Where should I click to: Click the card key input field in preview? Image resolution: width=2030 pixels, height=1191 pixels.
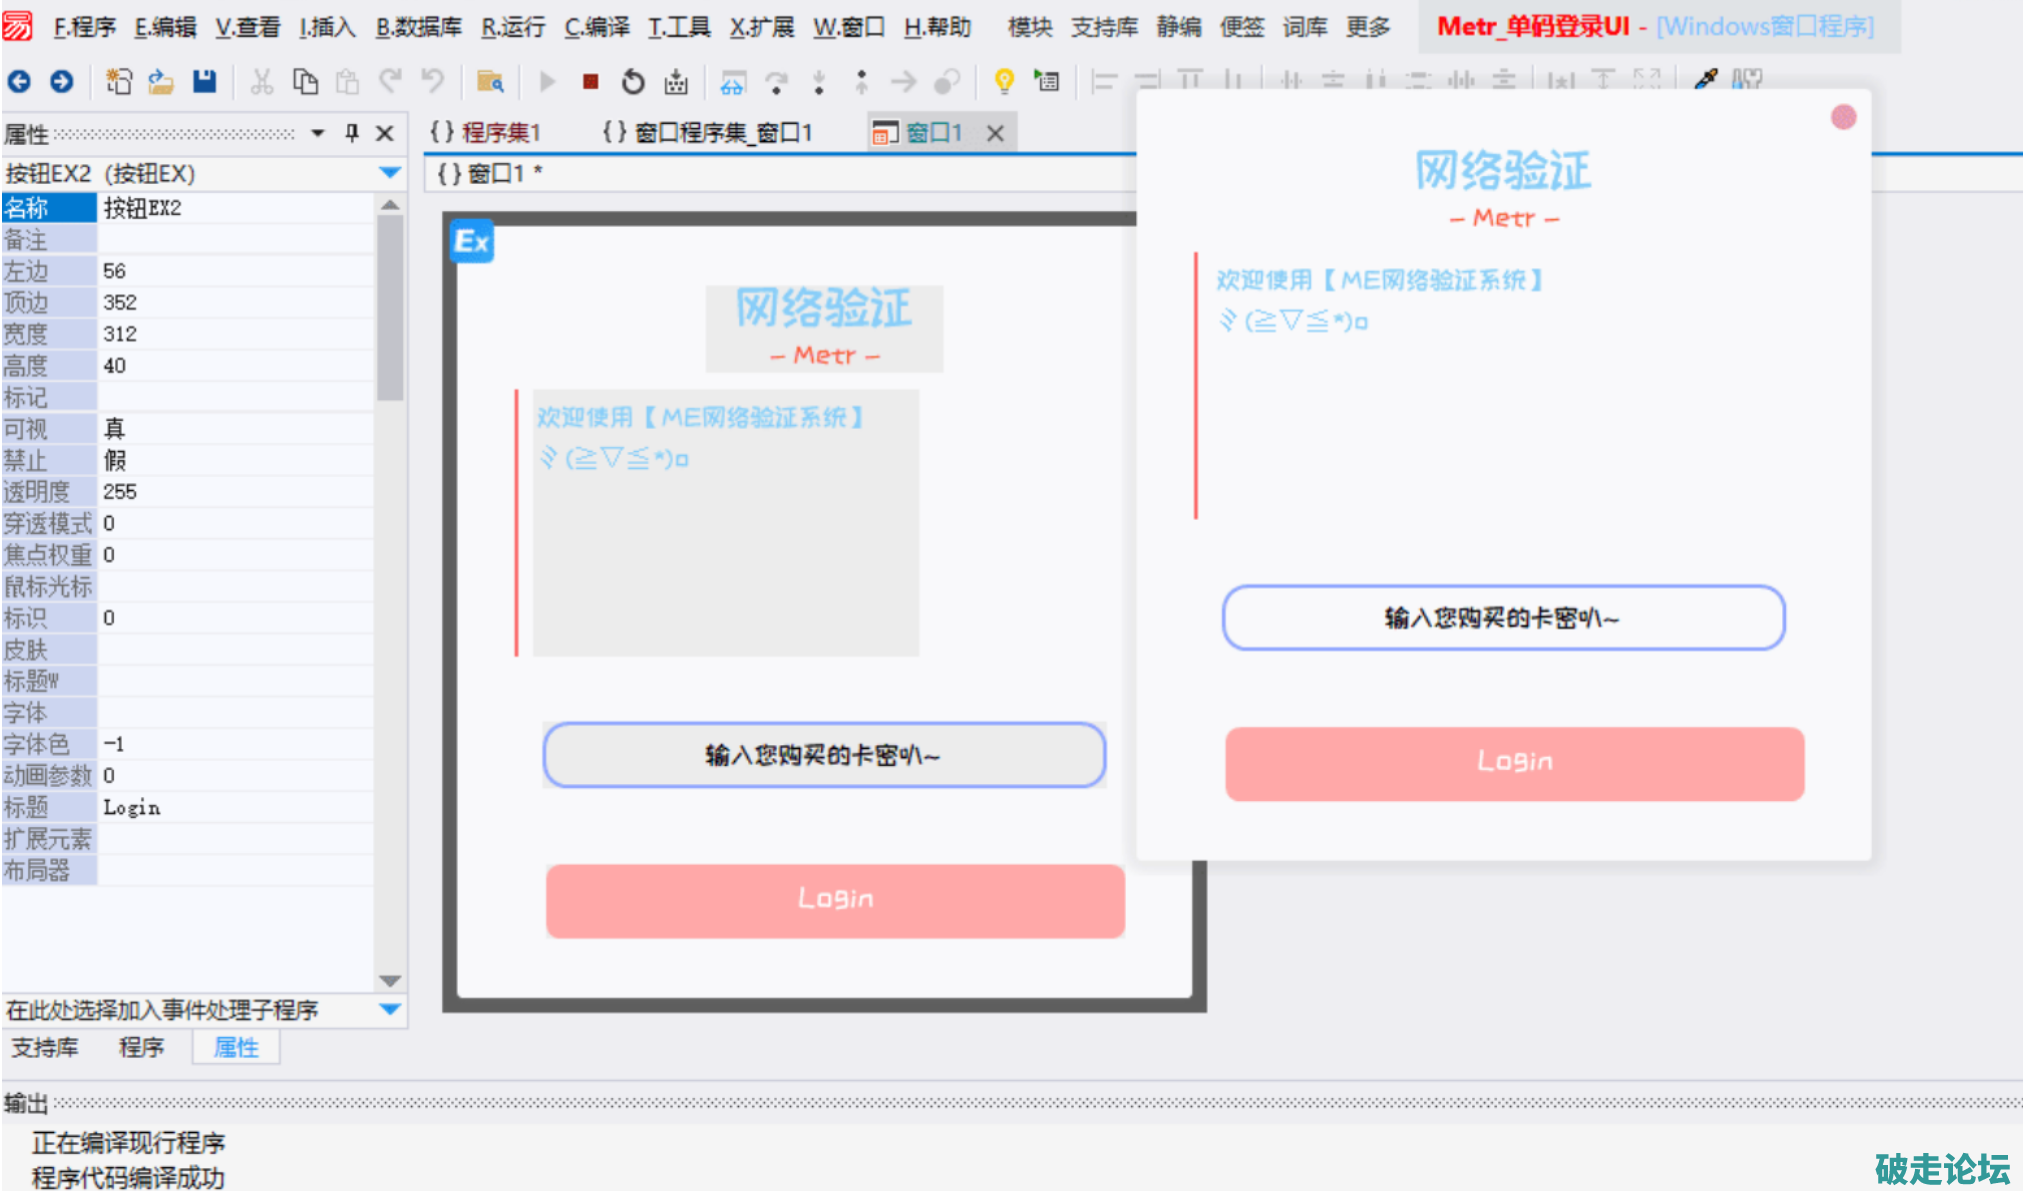[x=1502, y=618]
